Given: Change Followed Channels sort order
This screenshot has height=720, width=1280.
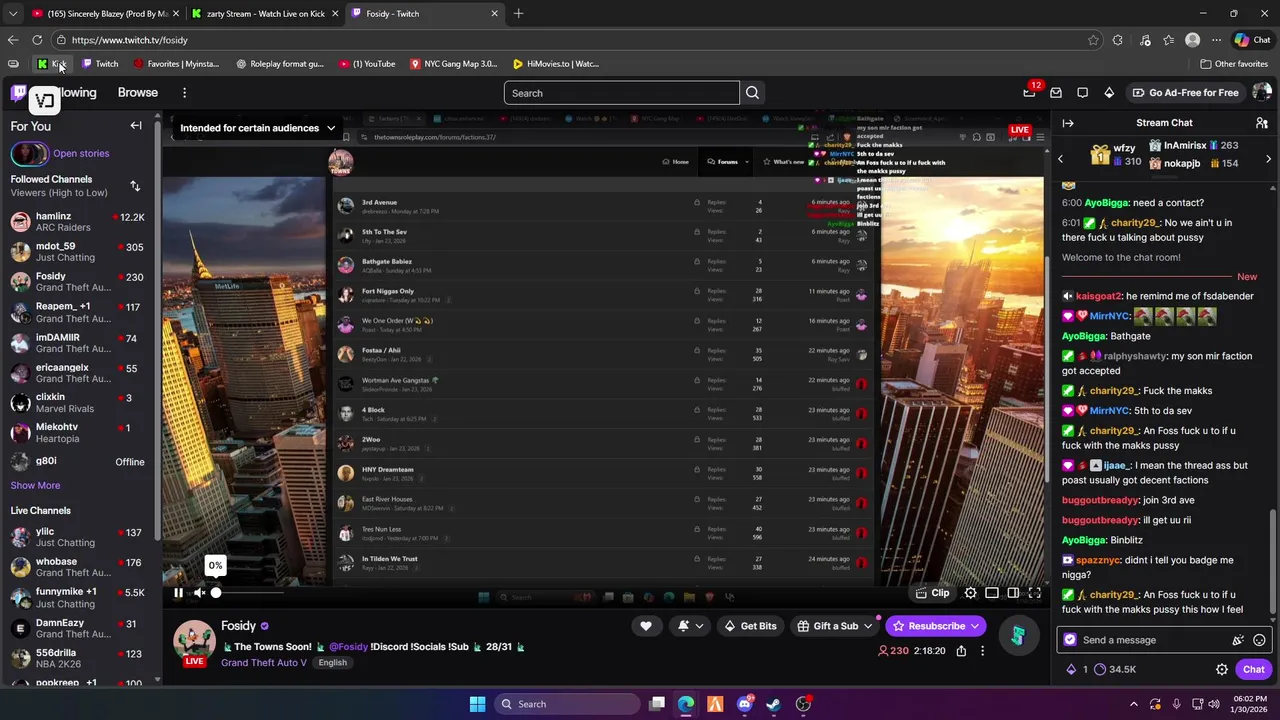Looking at the screenshot, I should [135, 186].
